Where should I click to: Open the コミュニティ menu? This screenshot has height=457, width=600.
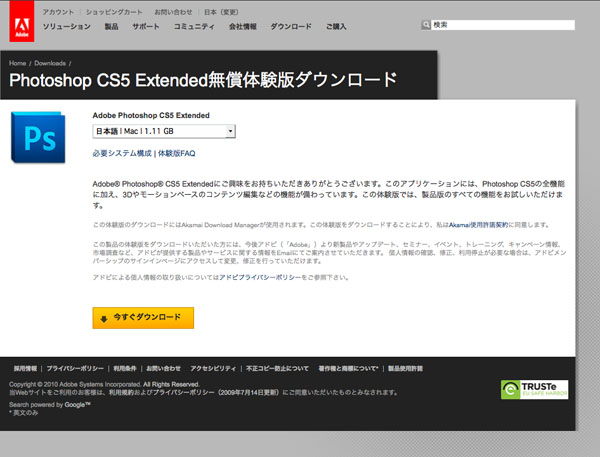[194, 26]
